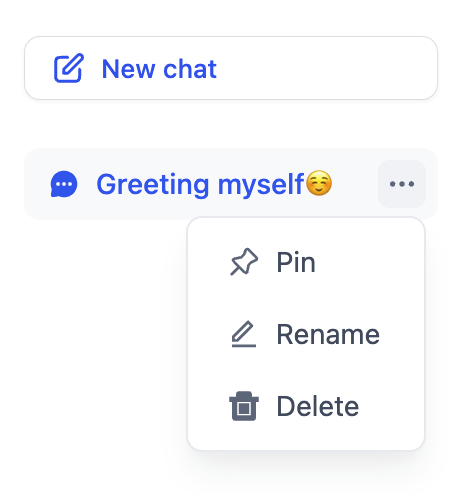Choose Rename from the context menu
Viewport: 458px width, 494px height.
tap(306, 334)
